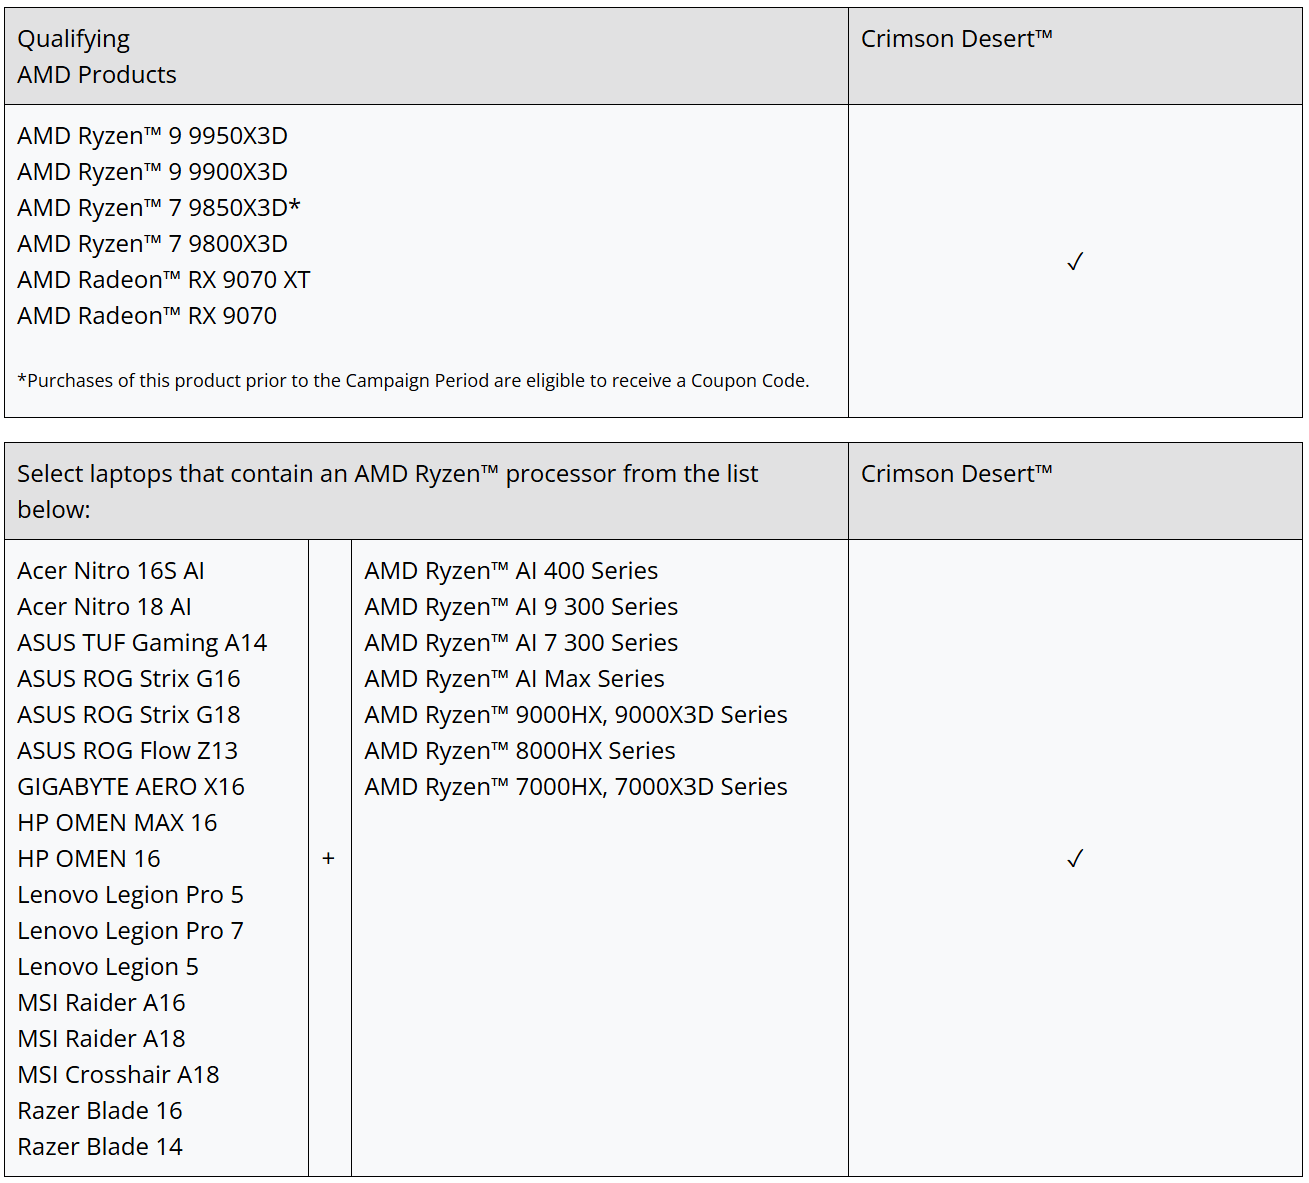Click the footnote about purchases before the Campaign Period
The image size is (1309, 1183).
pyautogui.click(x=413, y=381)
